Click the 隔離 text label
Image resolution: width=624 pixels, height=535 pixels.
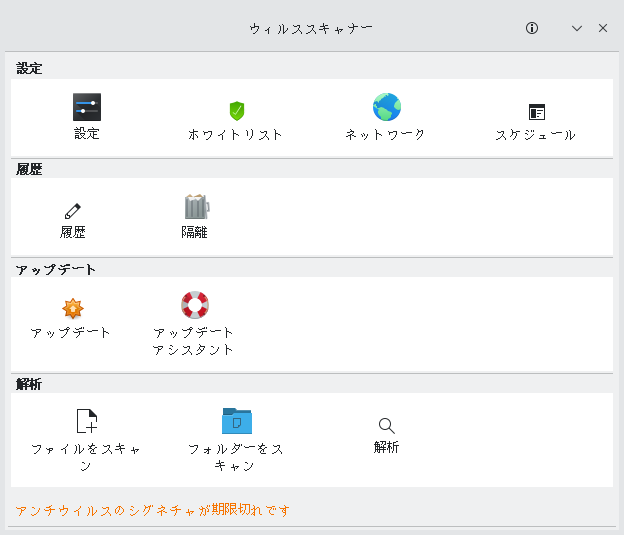pyautogui.click(x=194, y=232)
